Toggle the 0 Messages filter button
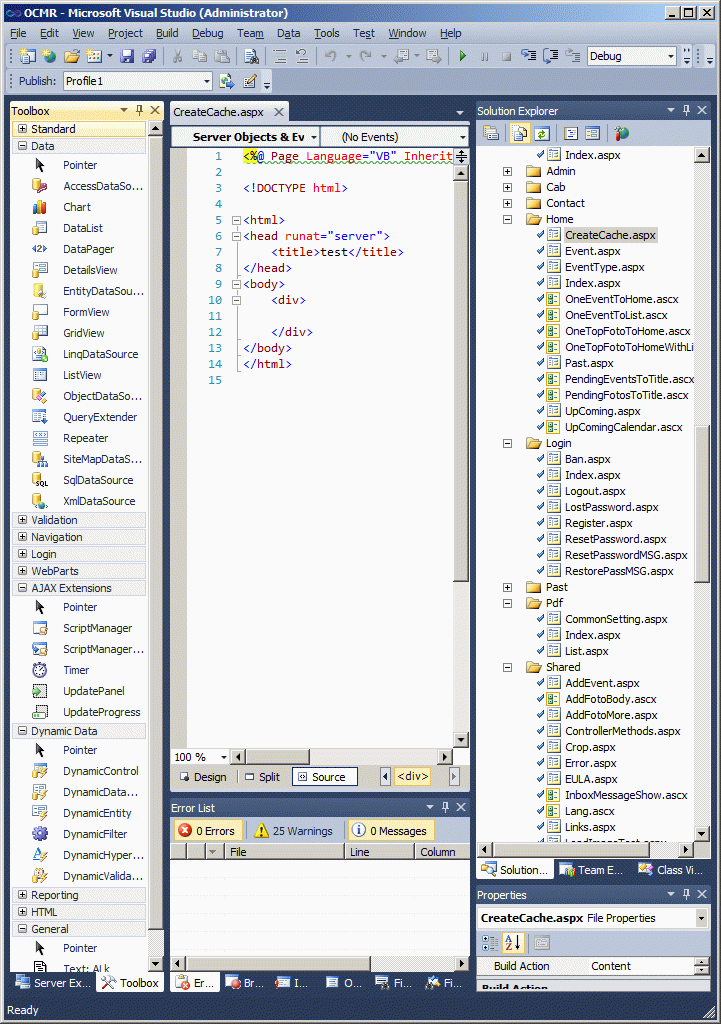The height and width of the screenshot is (1024, 721). [391, 831]
